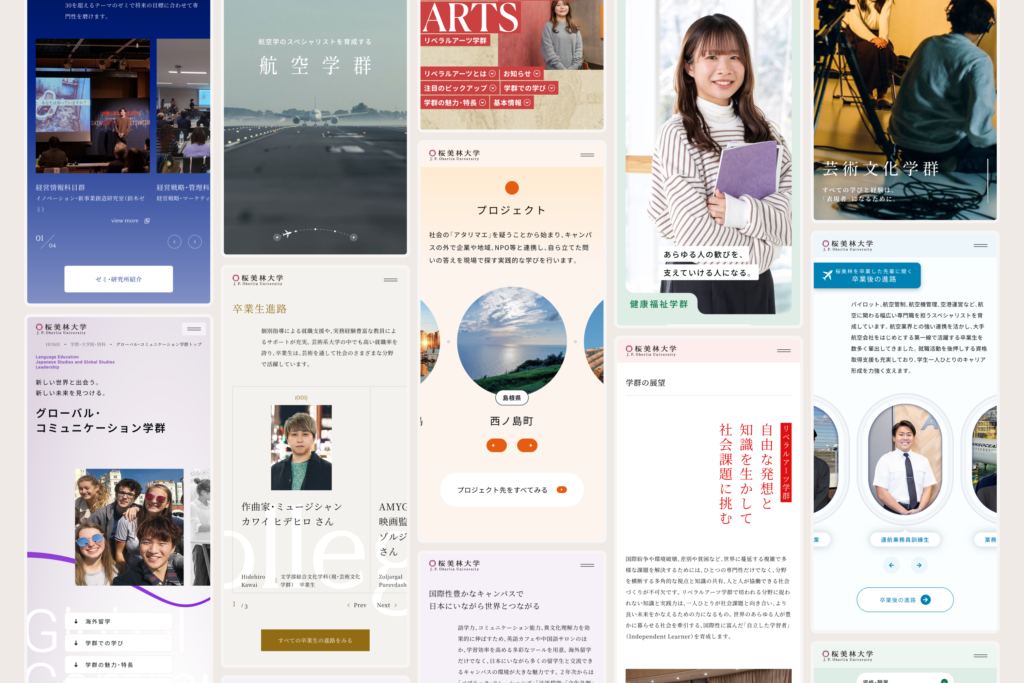Click airplane progress marker under 航空学群

[287, 233]
